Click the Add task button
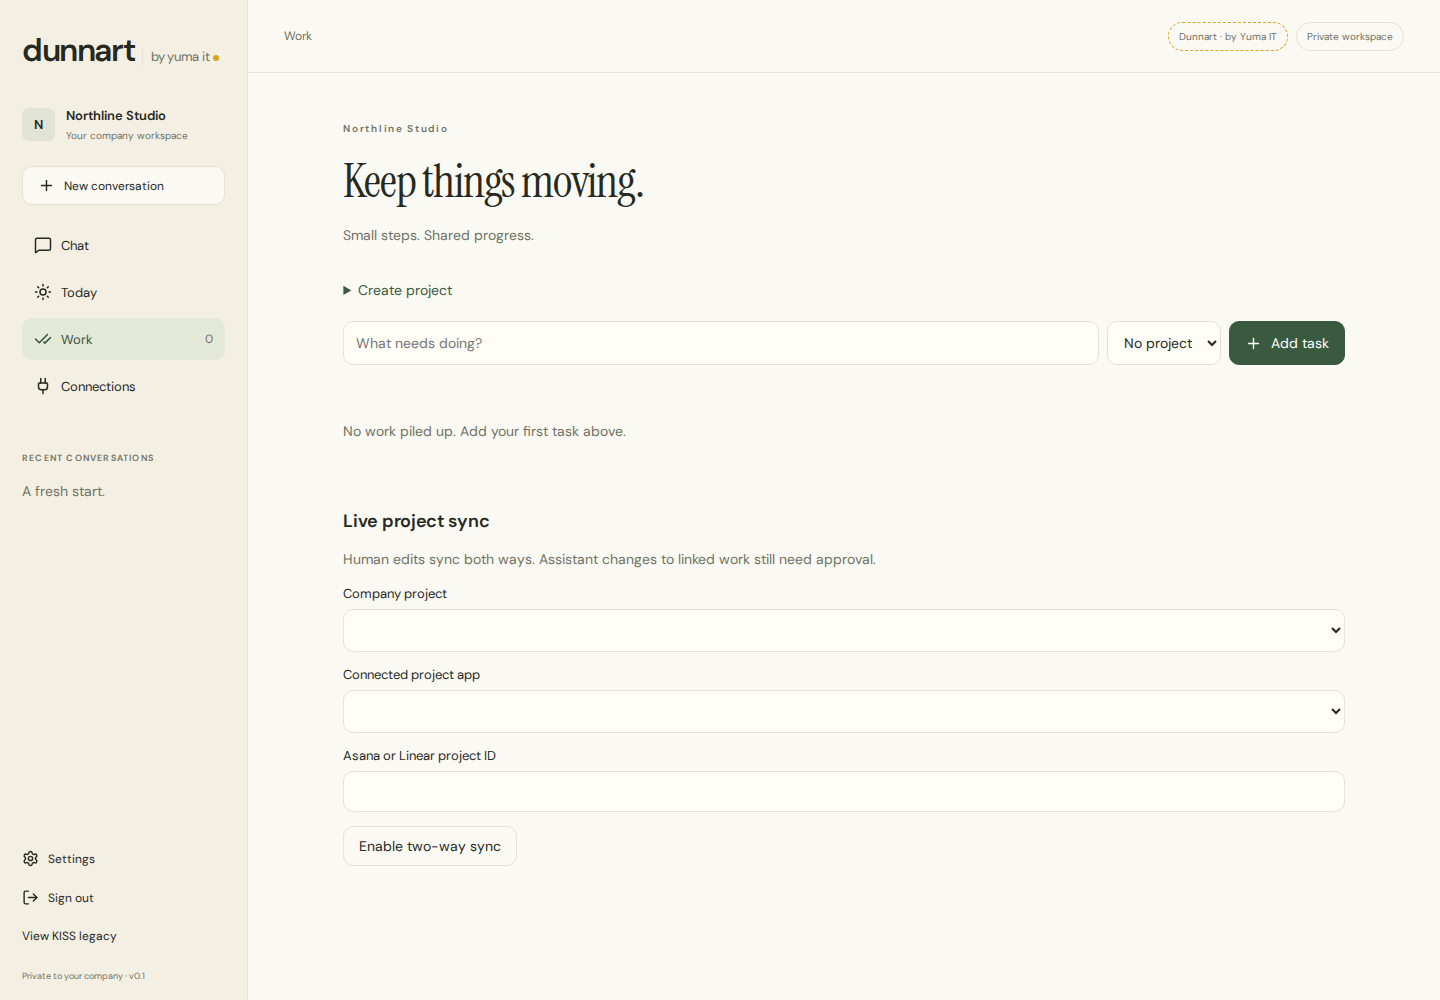The image size is (1440, 1000). tap(1287, 343)
